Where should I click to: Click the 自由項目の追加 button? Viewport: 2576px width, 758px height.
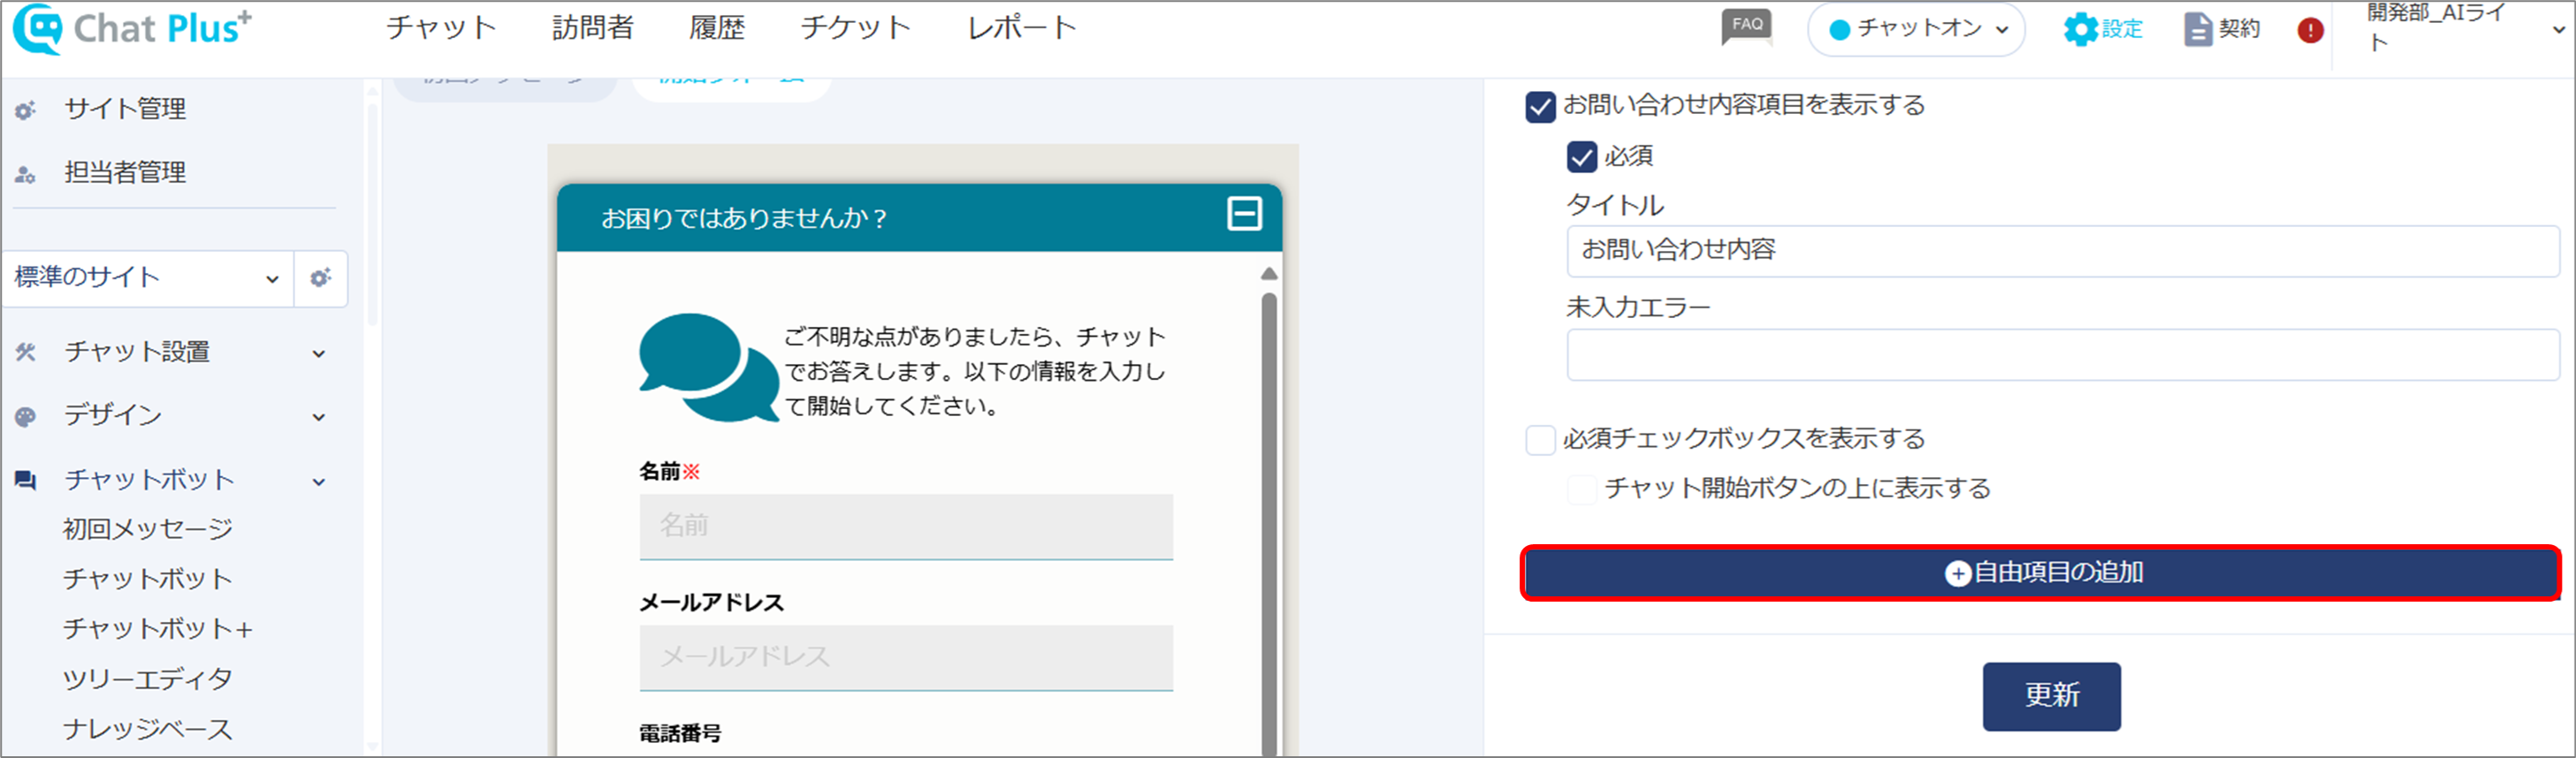[x=2040, y=573]
